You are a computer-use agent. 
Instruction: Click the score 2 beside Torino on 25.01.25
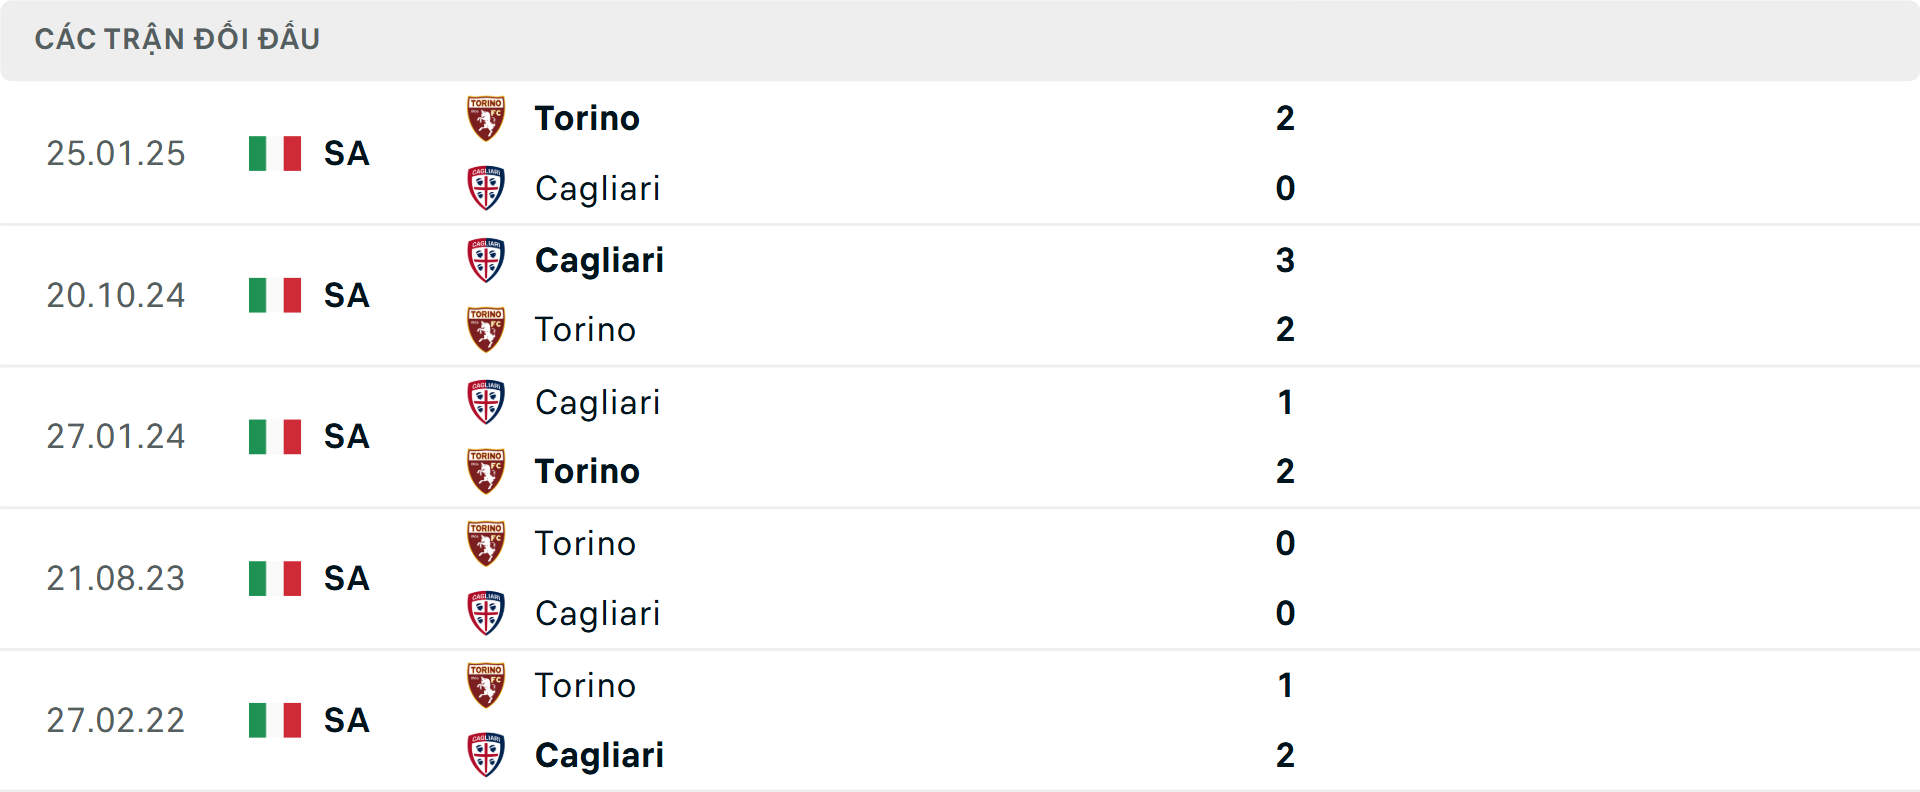[1286, 117]
